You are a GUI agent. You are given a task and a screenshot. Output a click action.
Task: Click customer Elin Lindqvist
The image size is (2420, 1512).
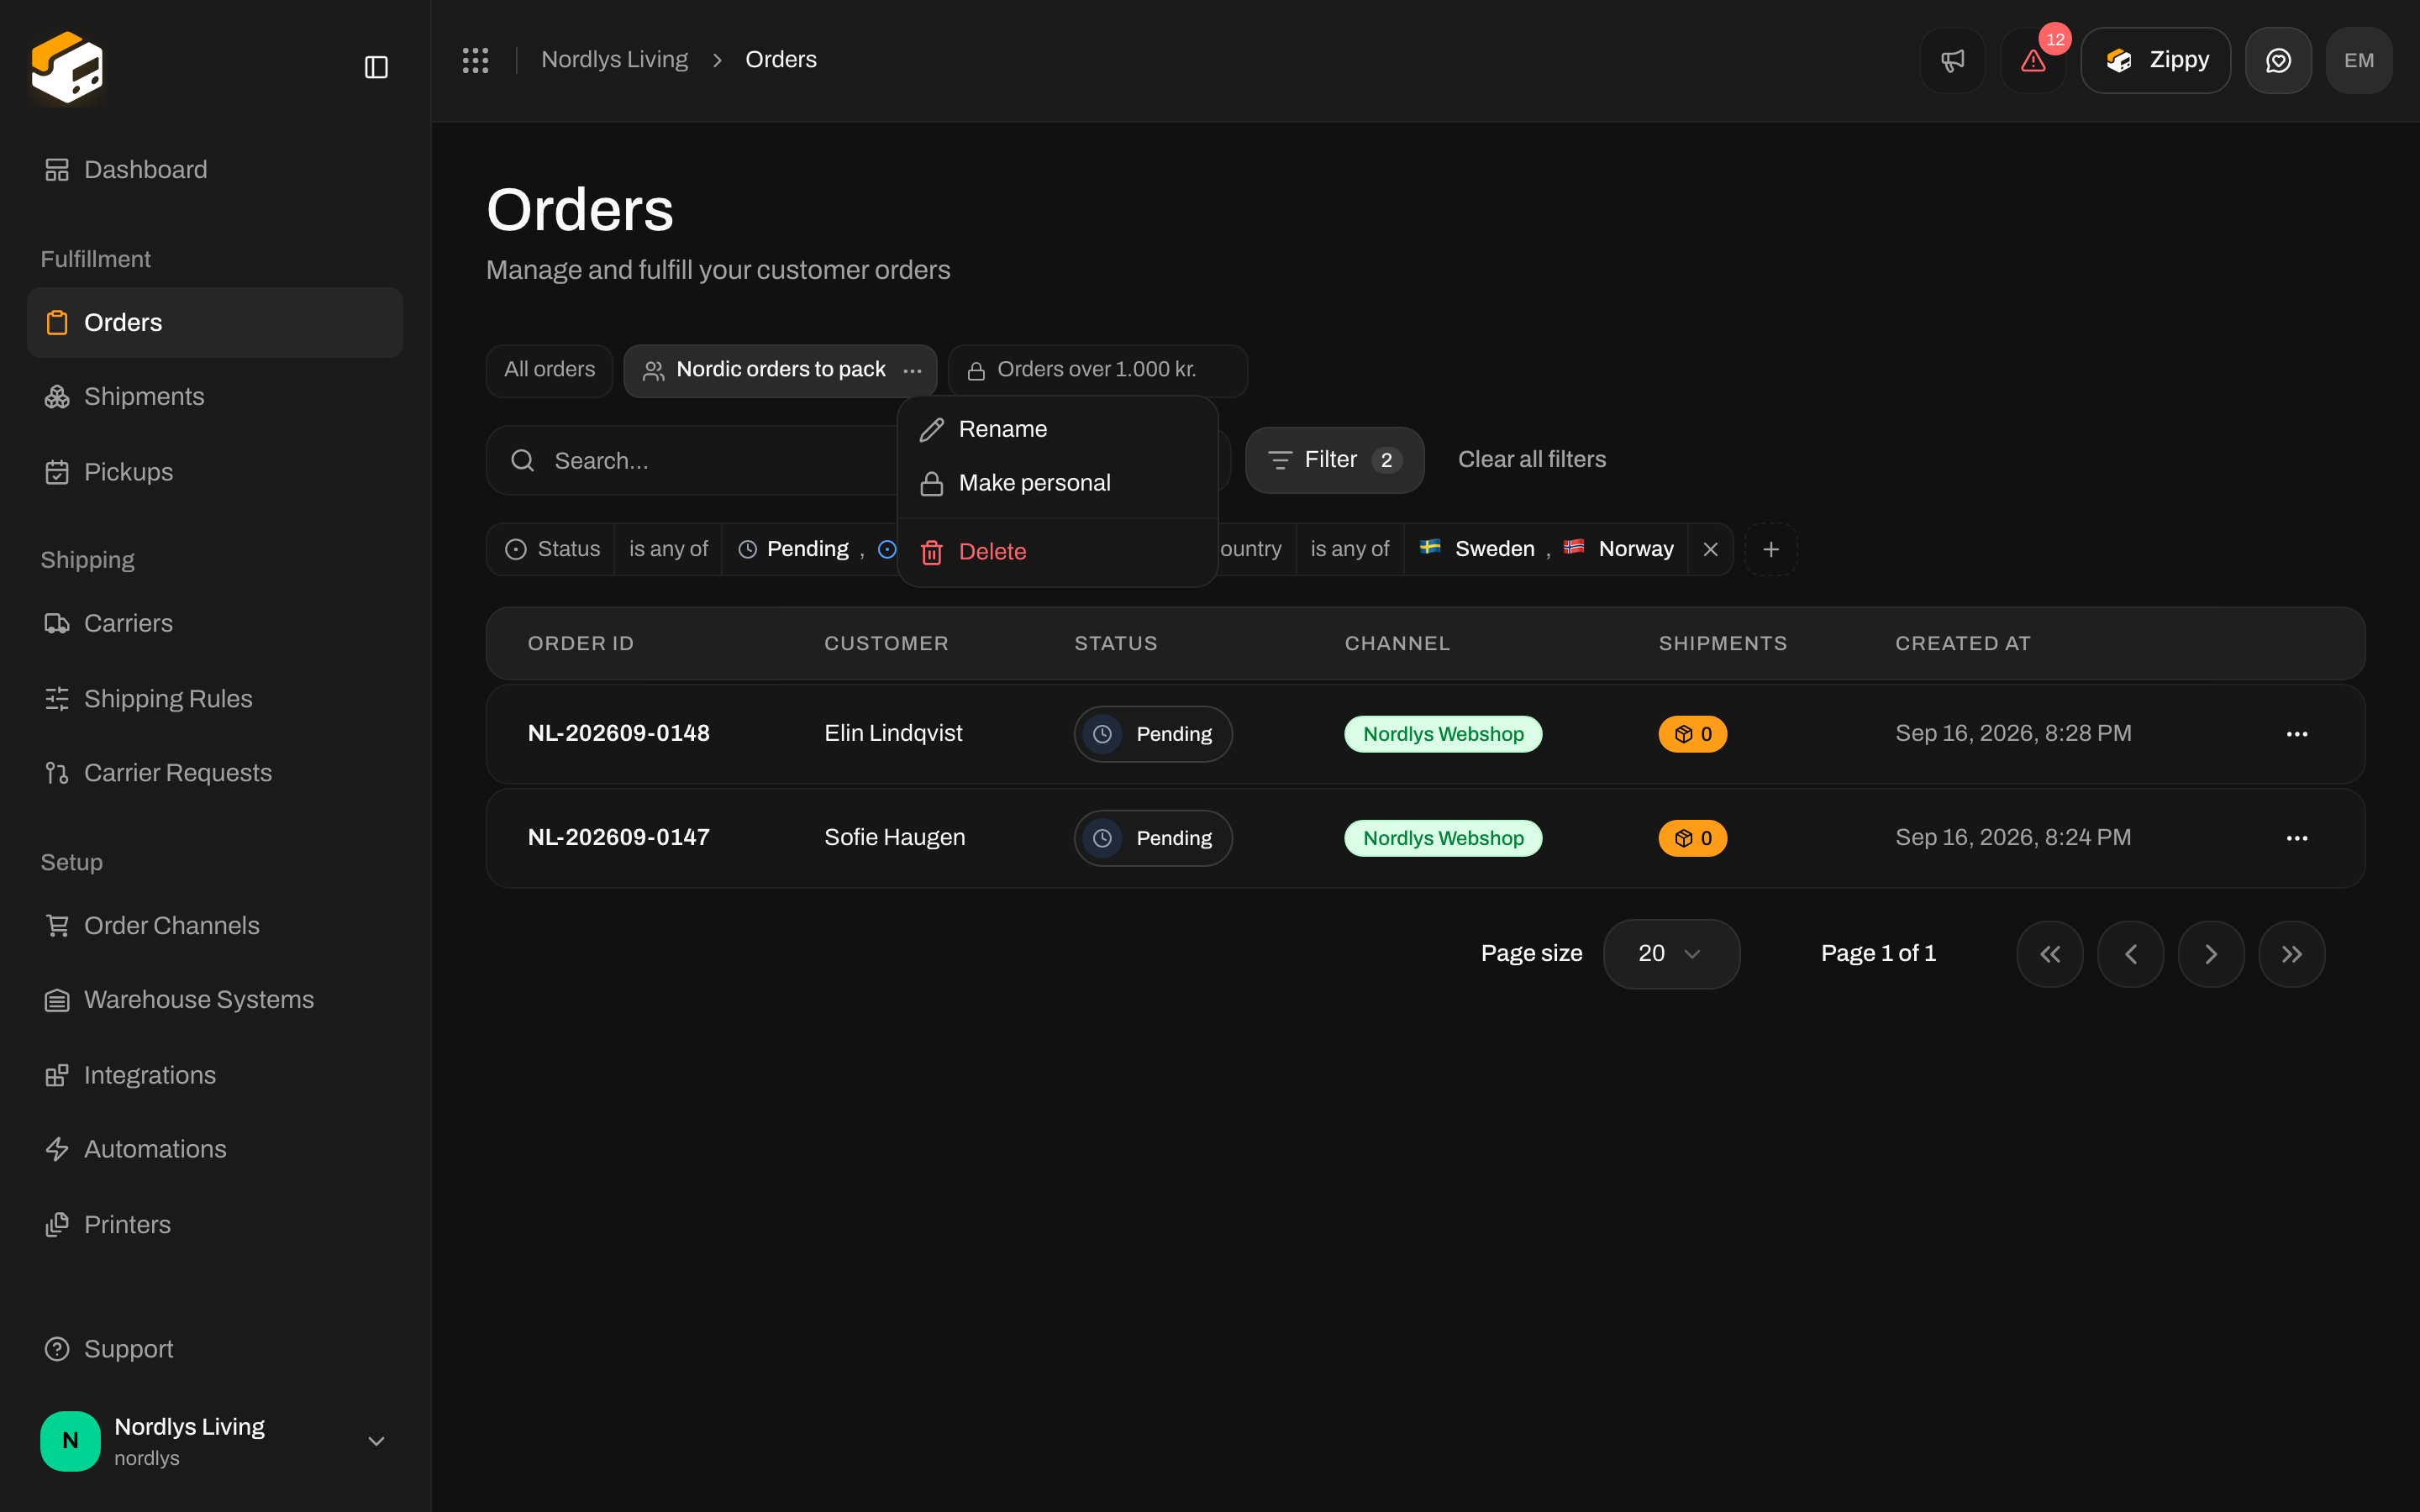tap(892, 733)
